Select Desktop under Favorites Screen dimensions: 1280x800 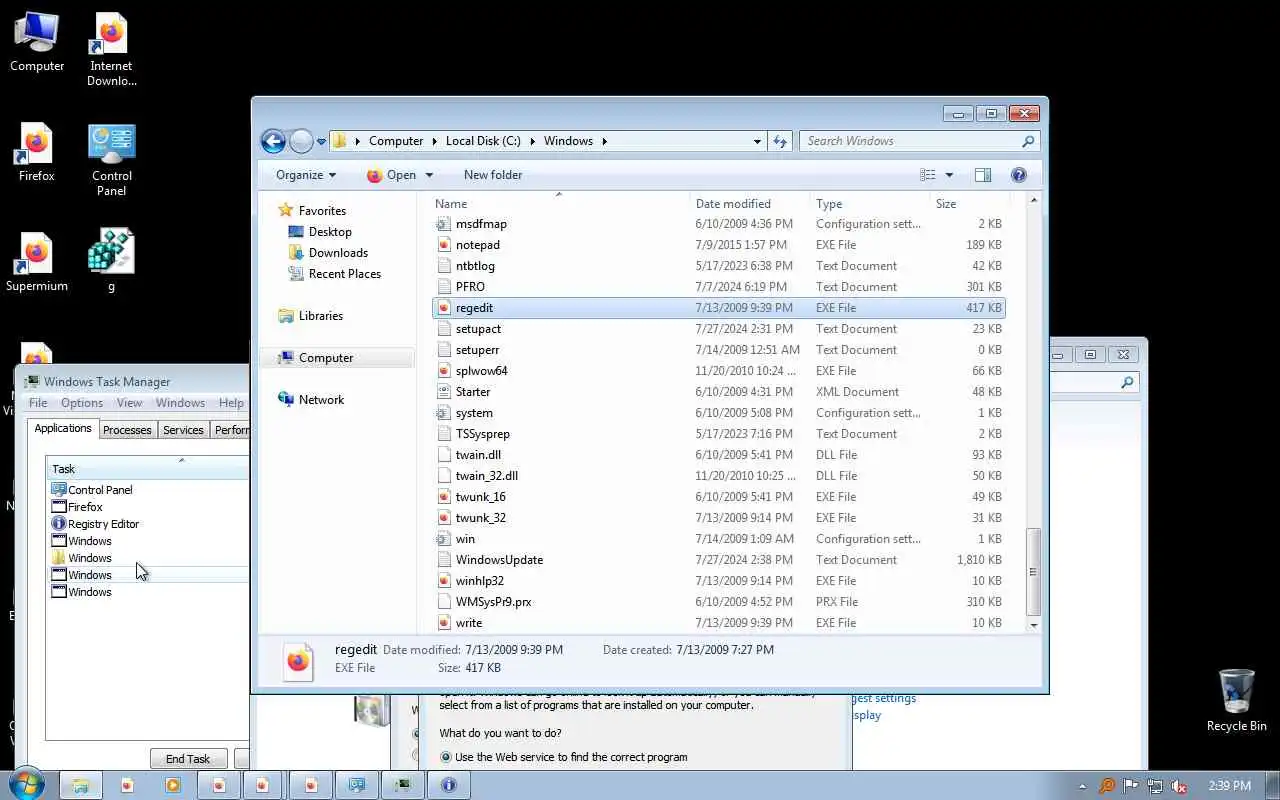330,232
